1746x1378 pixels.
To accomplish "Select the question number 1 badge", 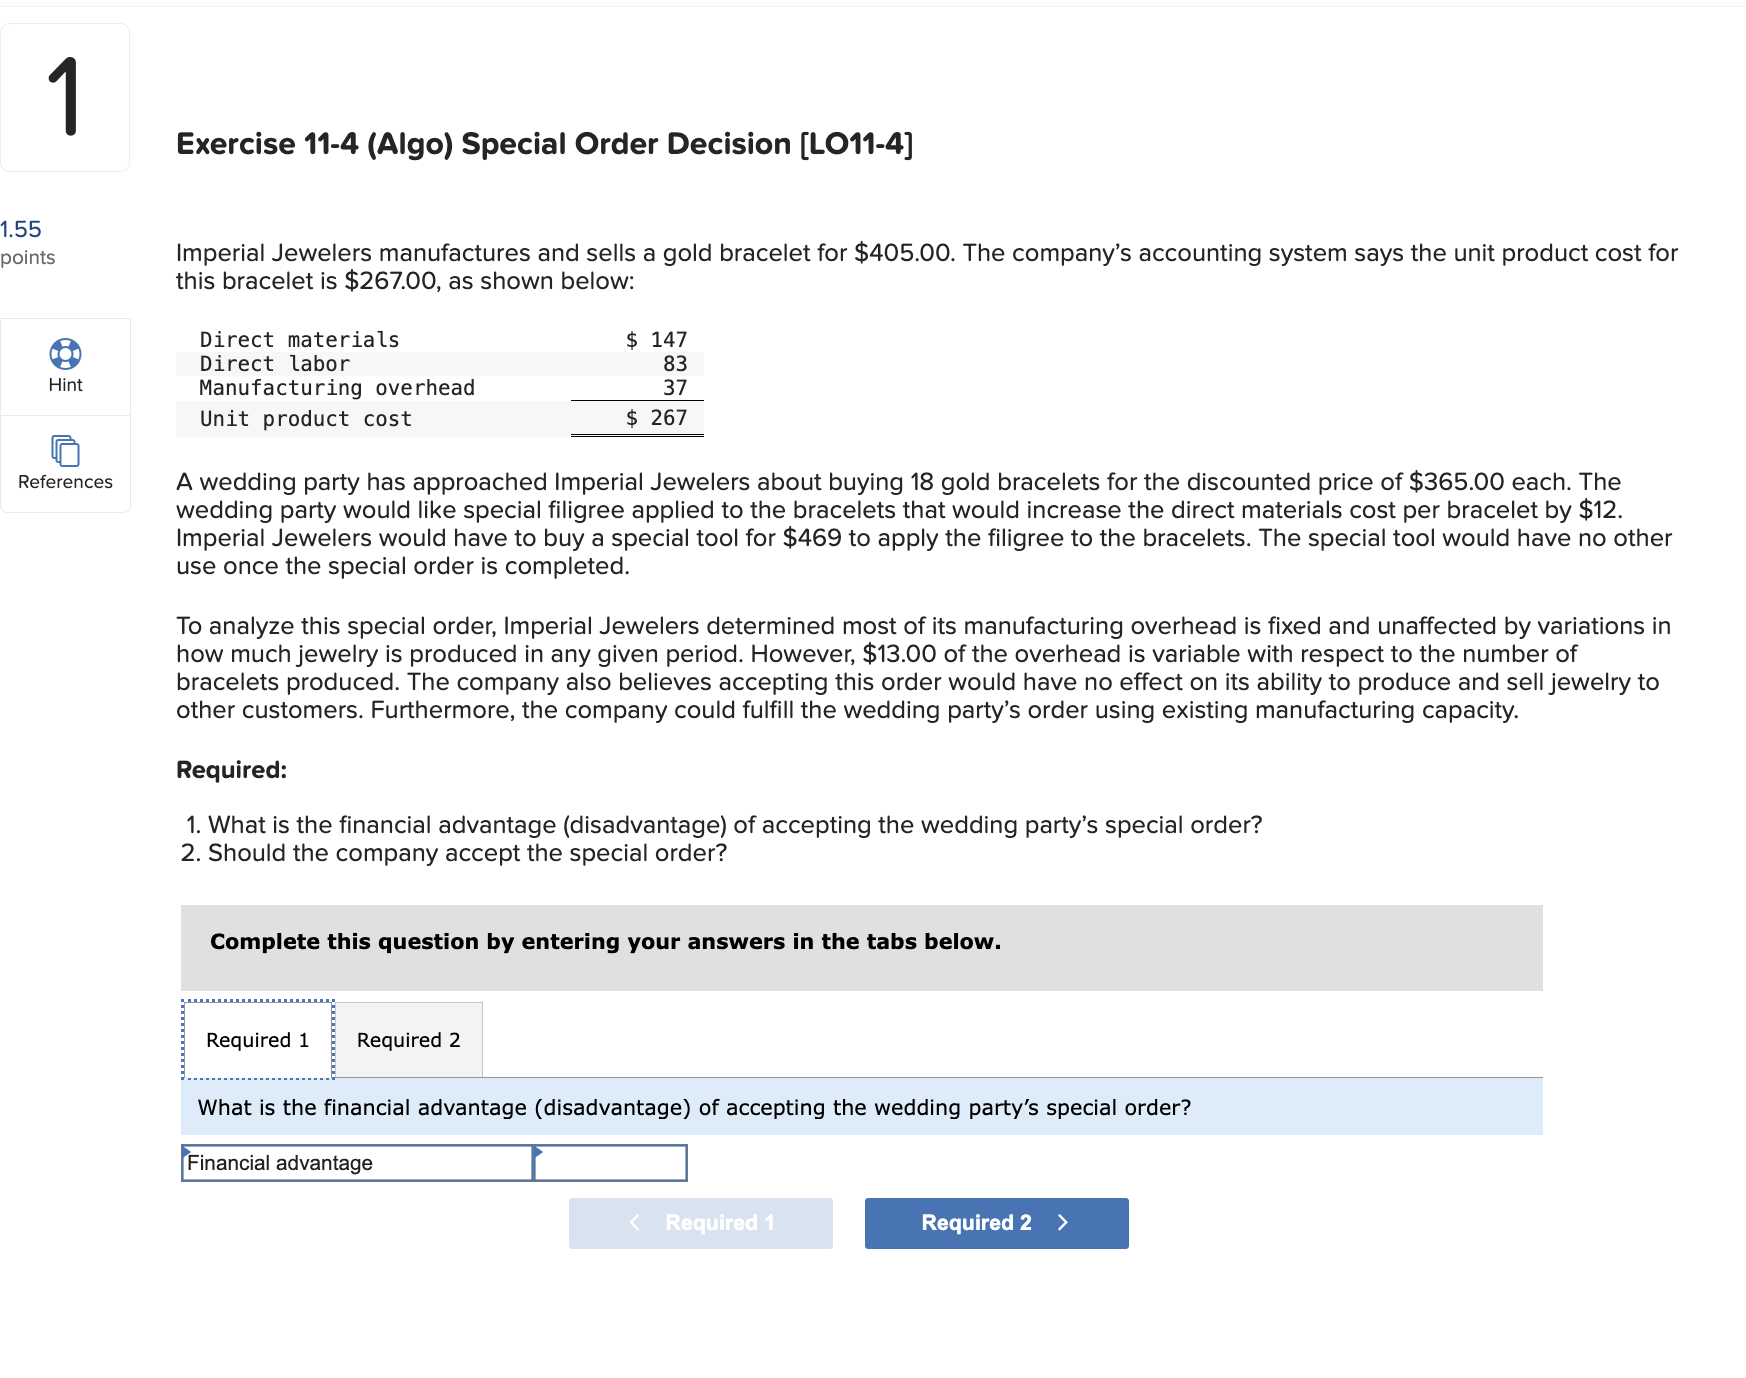I will coord(64,96).
